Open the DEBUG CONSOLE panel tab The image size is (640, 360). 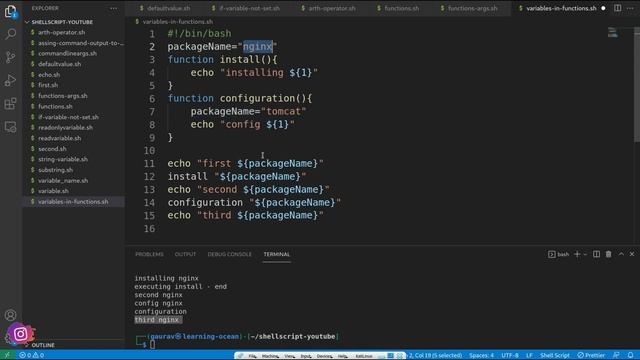pos(229,254)
